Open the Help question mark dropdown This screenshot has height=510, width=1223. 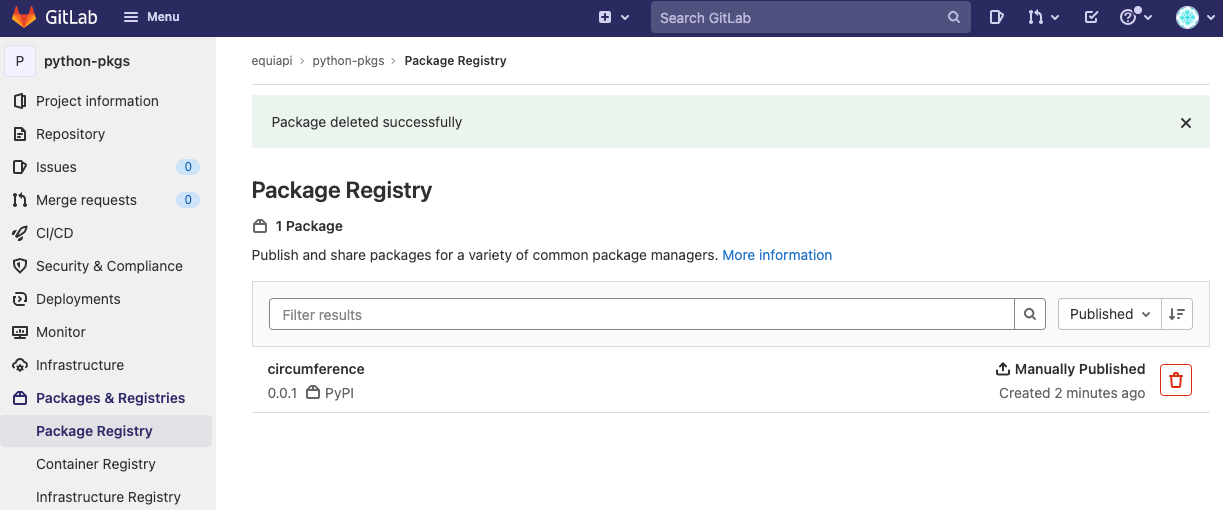[1136, 17]
